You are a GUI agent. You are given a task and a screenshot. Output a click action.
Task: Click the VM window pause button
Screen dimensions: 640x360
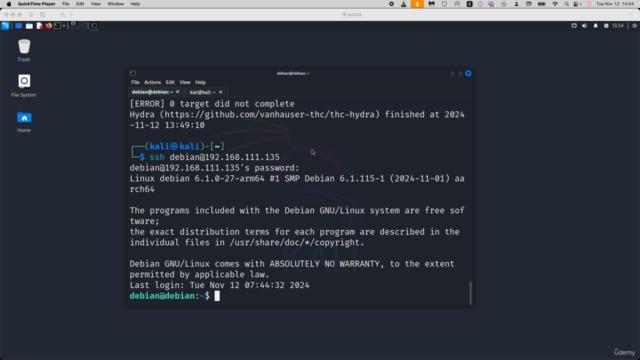[31, 15]
